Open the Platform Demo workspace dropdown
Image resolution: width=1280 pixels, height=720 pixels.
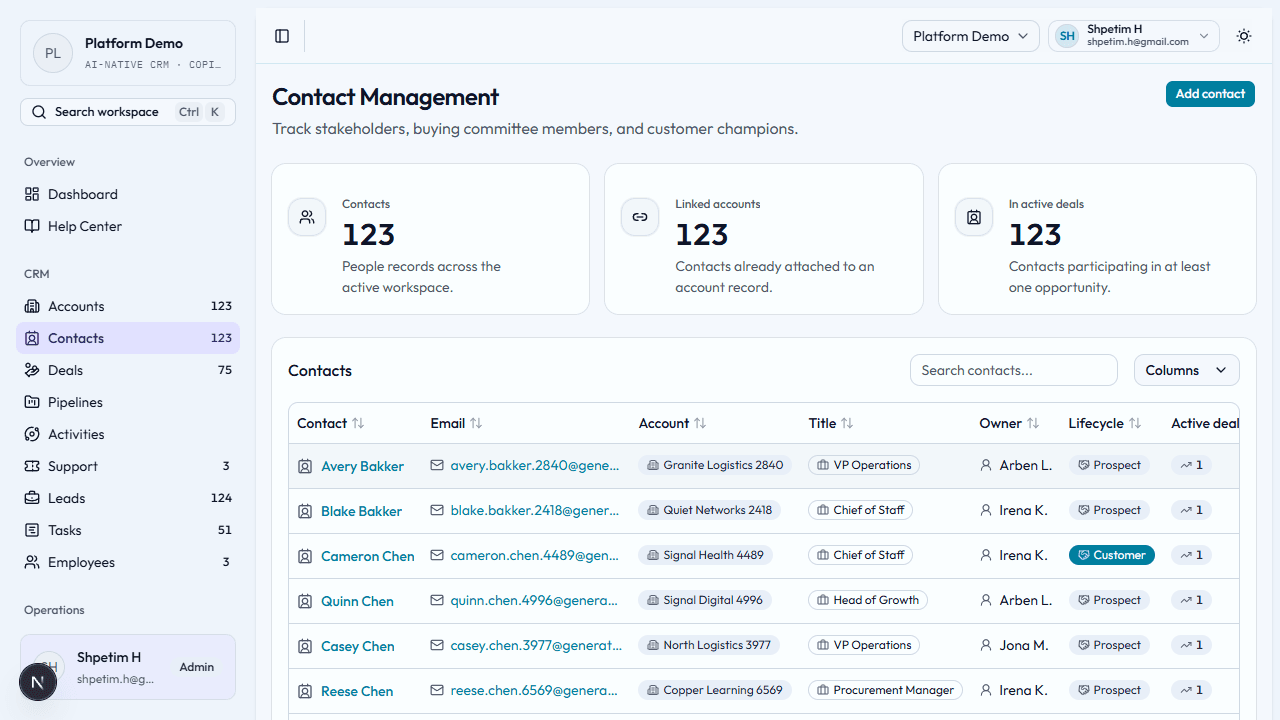click(x=970, y=36)
